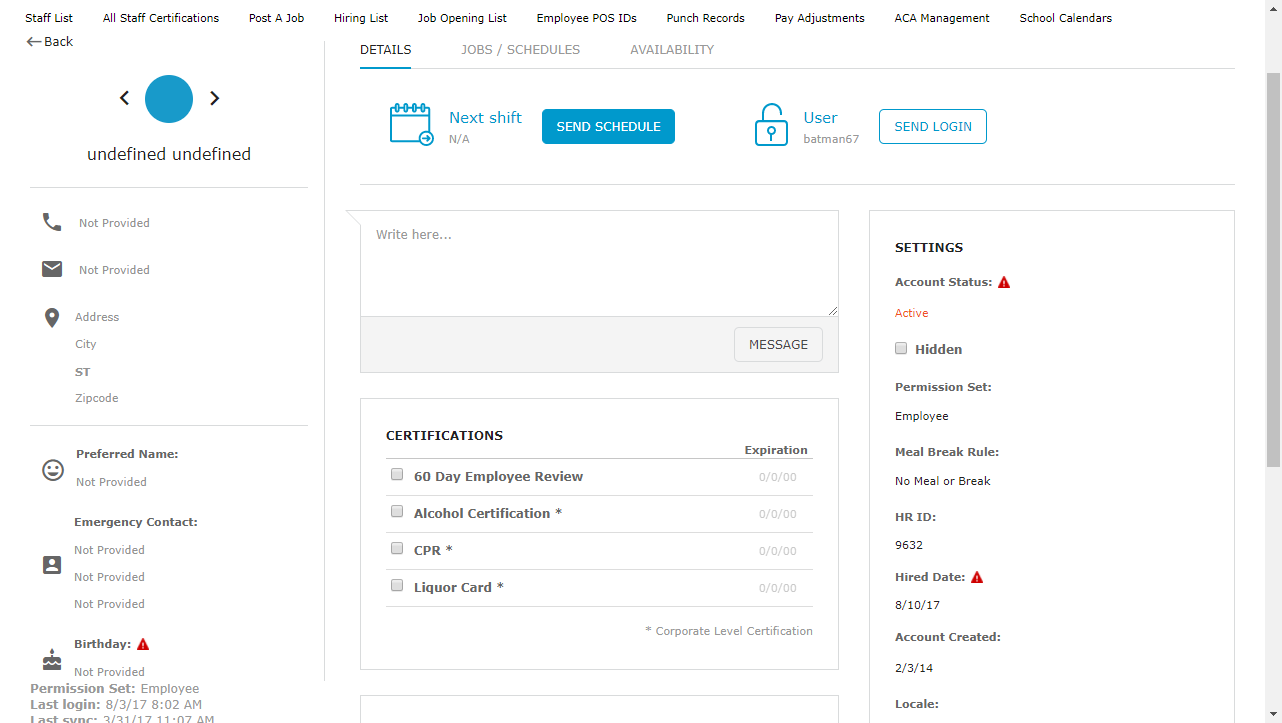
Task: Click the Employee permission set value
Action: point(921,416)
